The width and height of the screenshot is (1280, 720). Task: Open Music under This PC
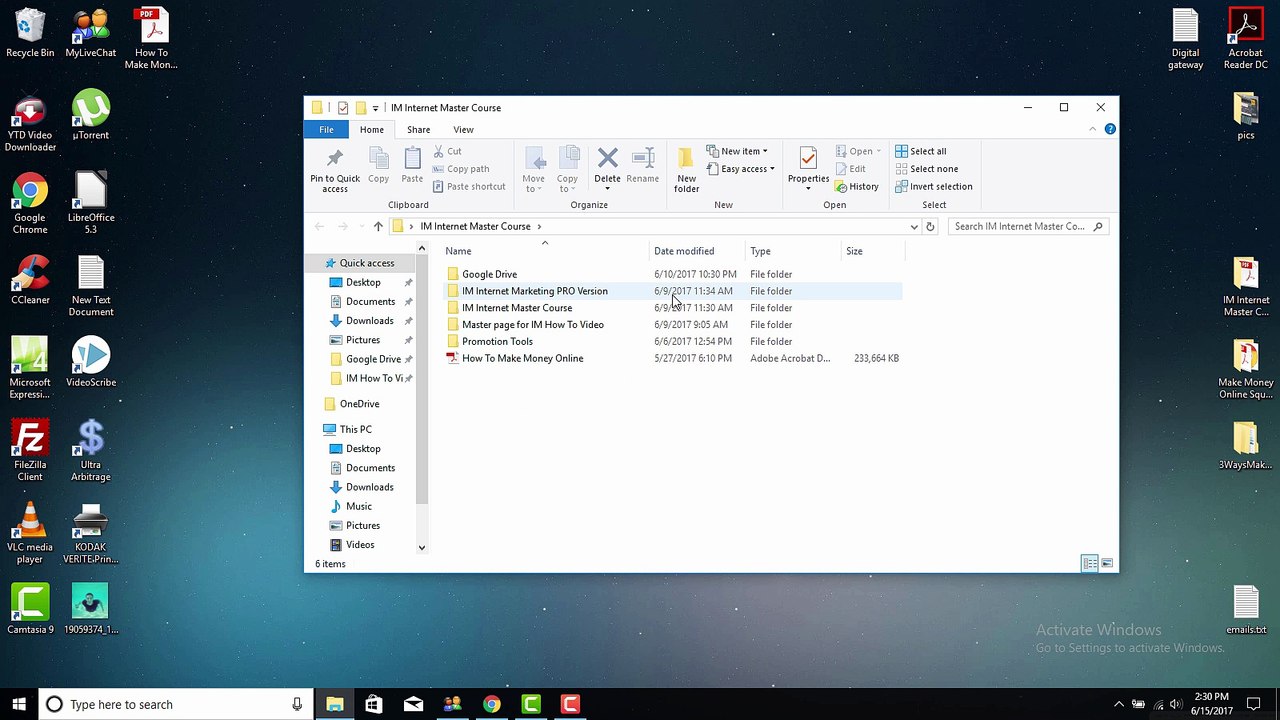point(358,506)
